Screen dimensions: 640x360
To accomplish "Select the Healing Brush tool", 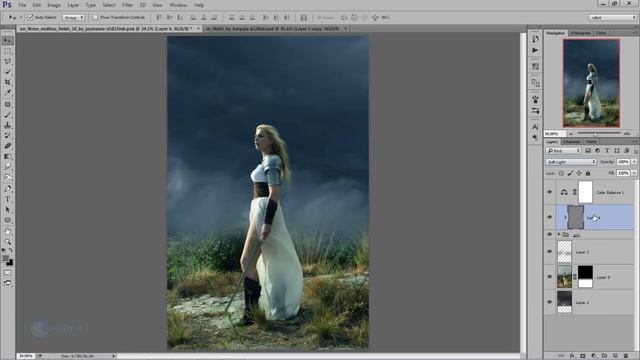I will (8, 104).
